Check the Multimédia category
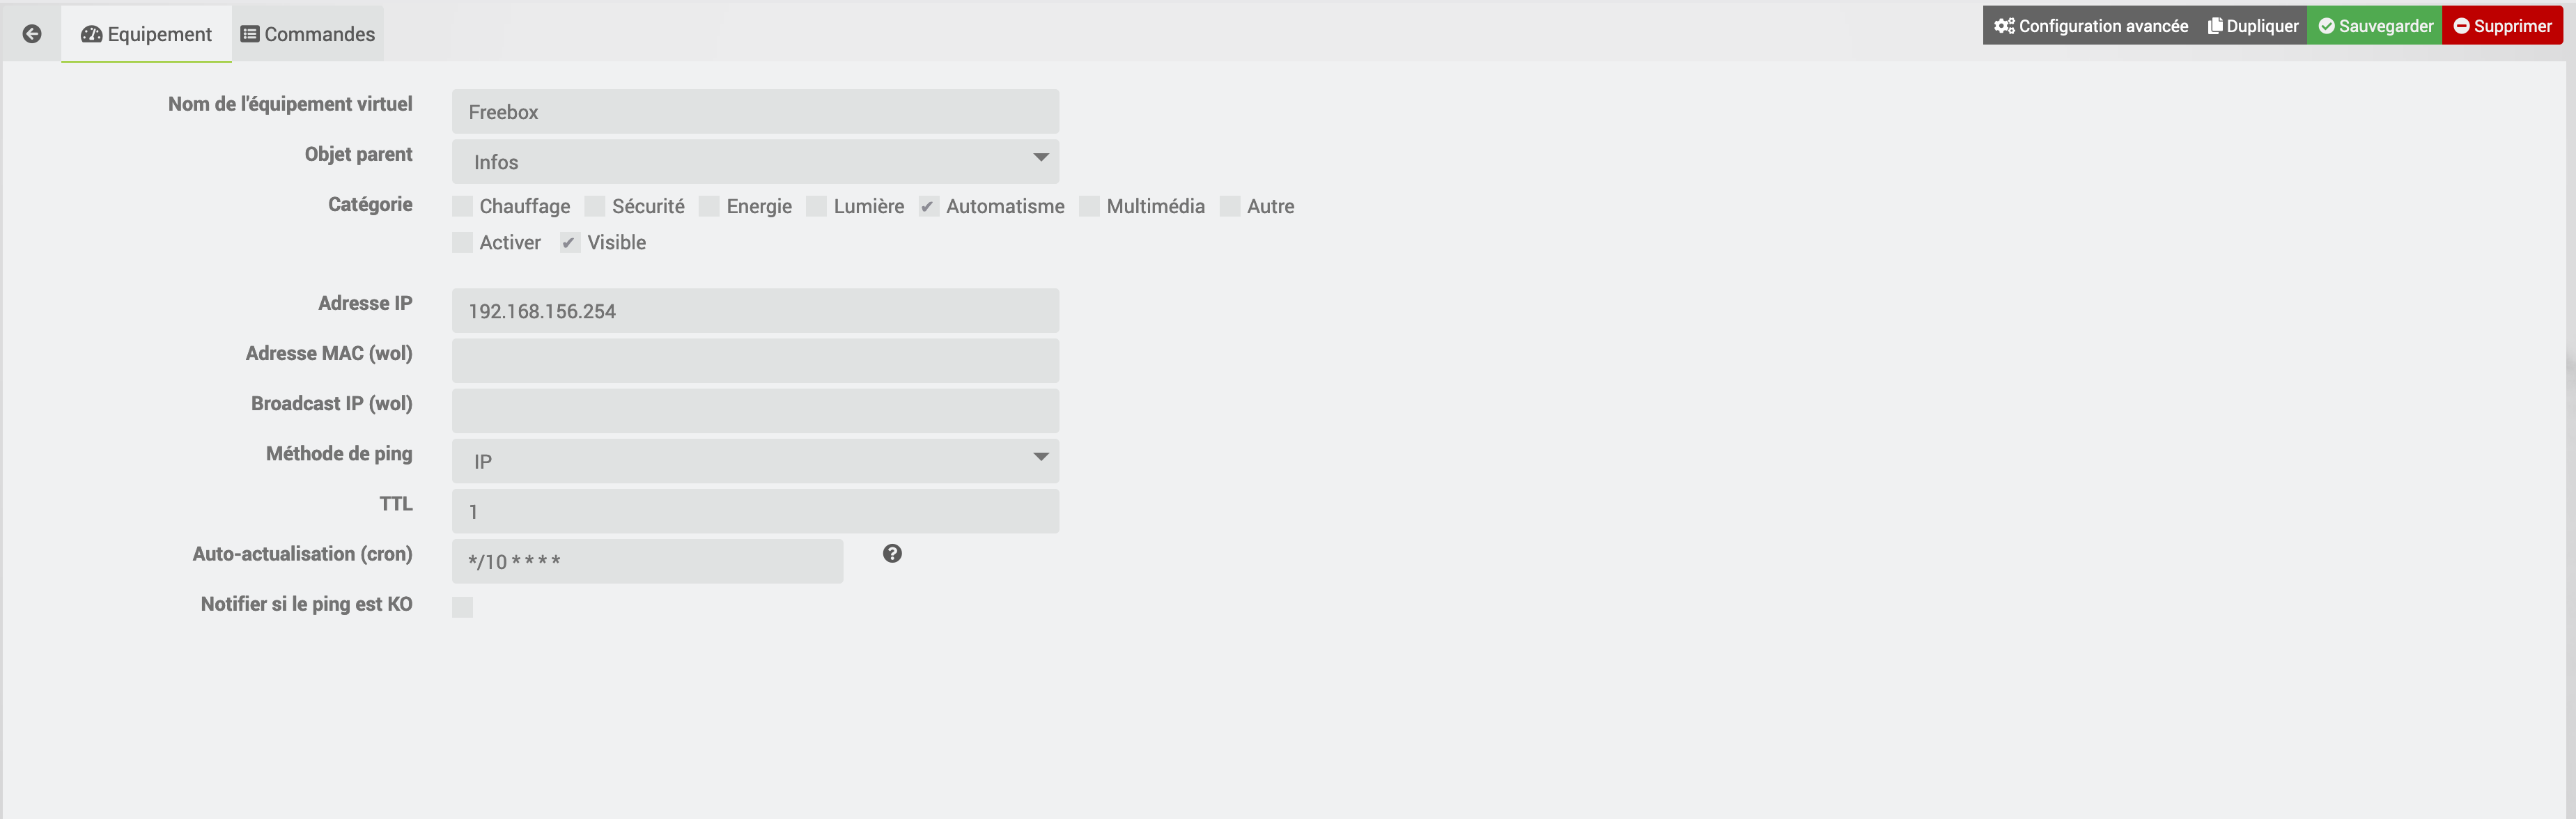This screenshot has height=819, width=2576. (x=1089, y=207)
